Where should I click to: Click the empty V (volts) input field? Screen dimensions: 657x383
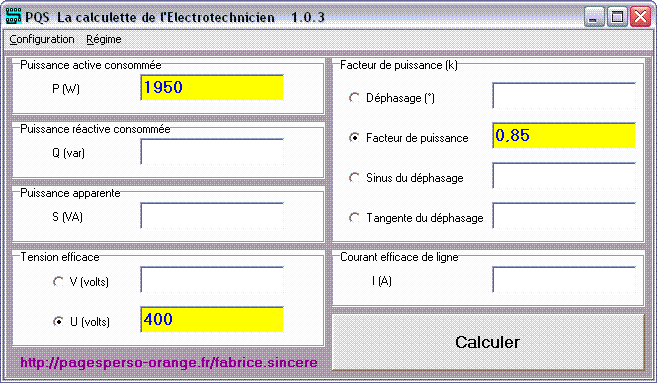click(x=212, y=279)
